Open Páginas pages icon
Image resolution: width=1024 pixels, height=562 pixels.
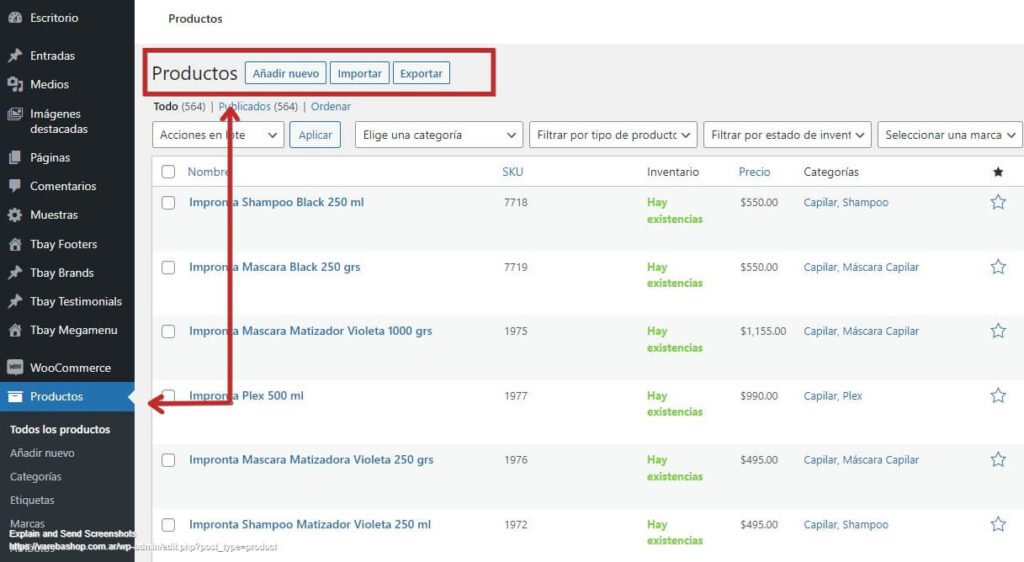(14, 157)
